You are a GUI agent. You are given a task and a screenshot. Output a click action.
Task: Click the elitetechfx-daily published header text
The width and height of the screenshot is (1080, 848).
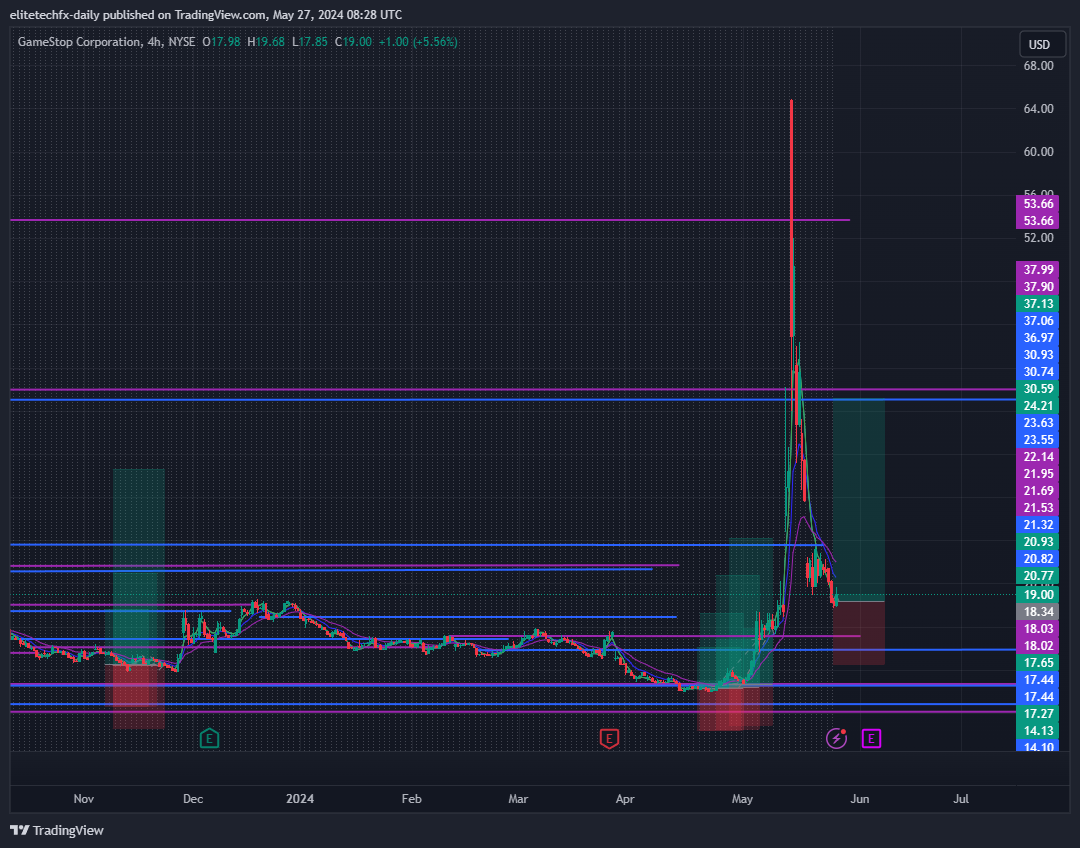[206, 14]
